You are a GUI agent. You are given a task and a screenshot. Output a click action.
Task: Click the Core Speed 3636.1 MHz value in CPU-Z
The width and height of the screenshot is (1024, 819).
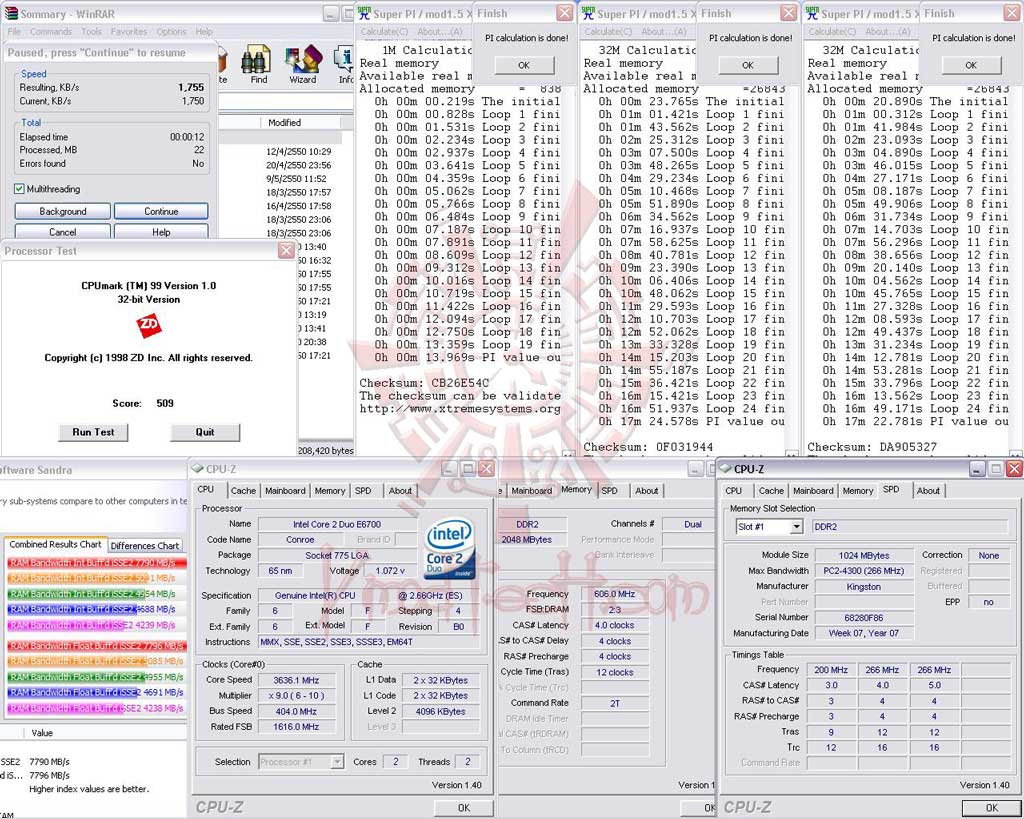click(296, 680)
